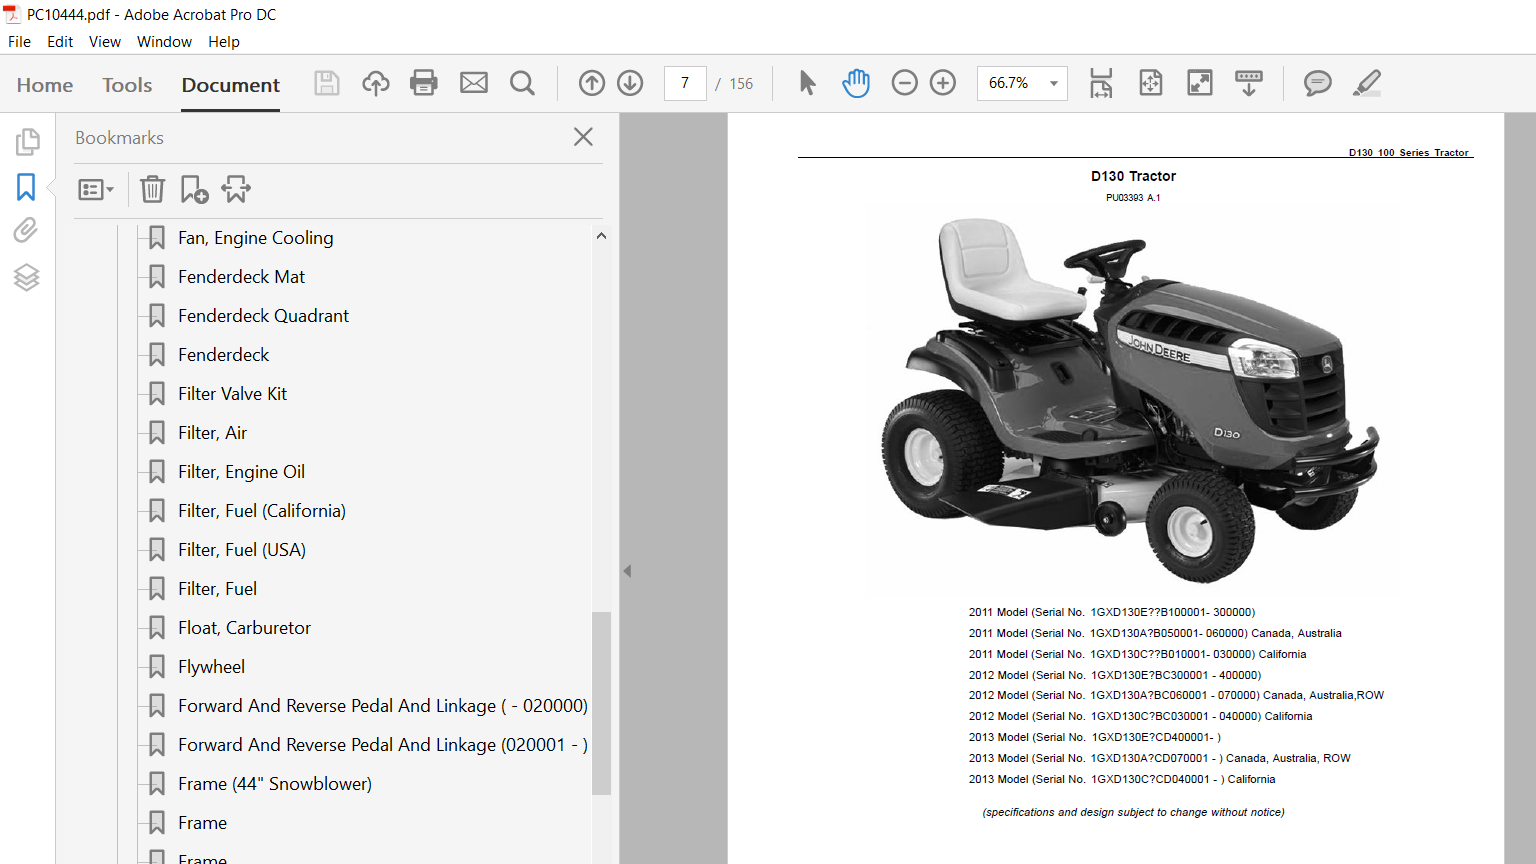Open 'Frame (44" Snowblower)' bookmark

coord(275,784)
